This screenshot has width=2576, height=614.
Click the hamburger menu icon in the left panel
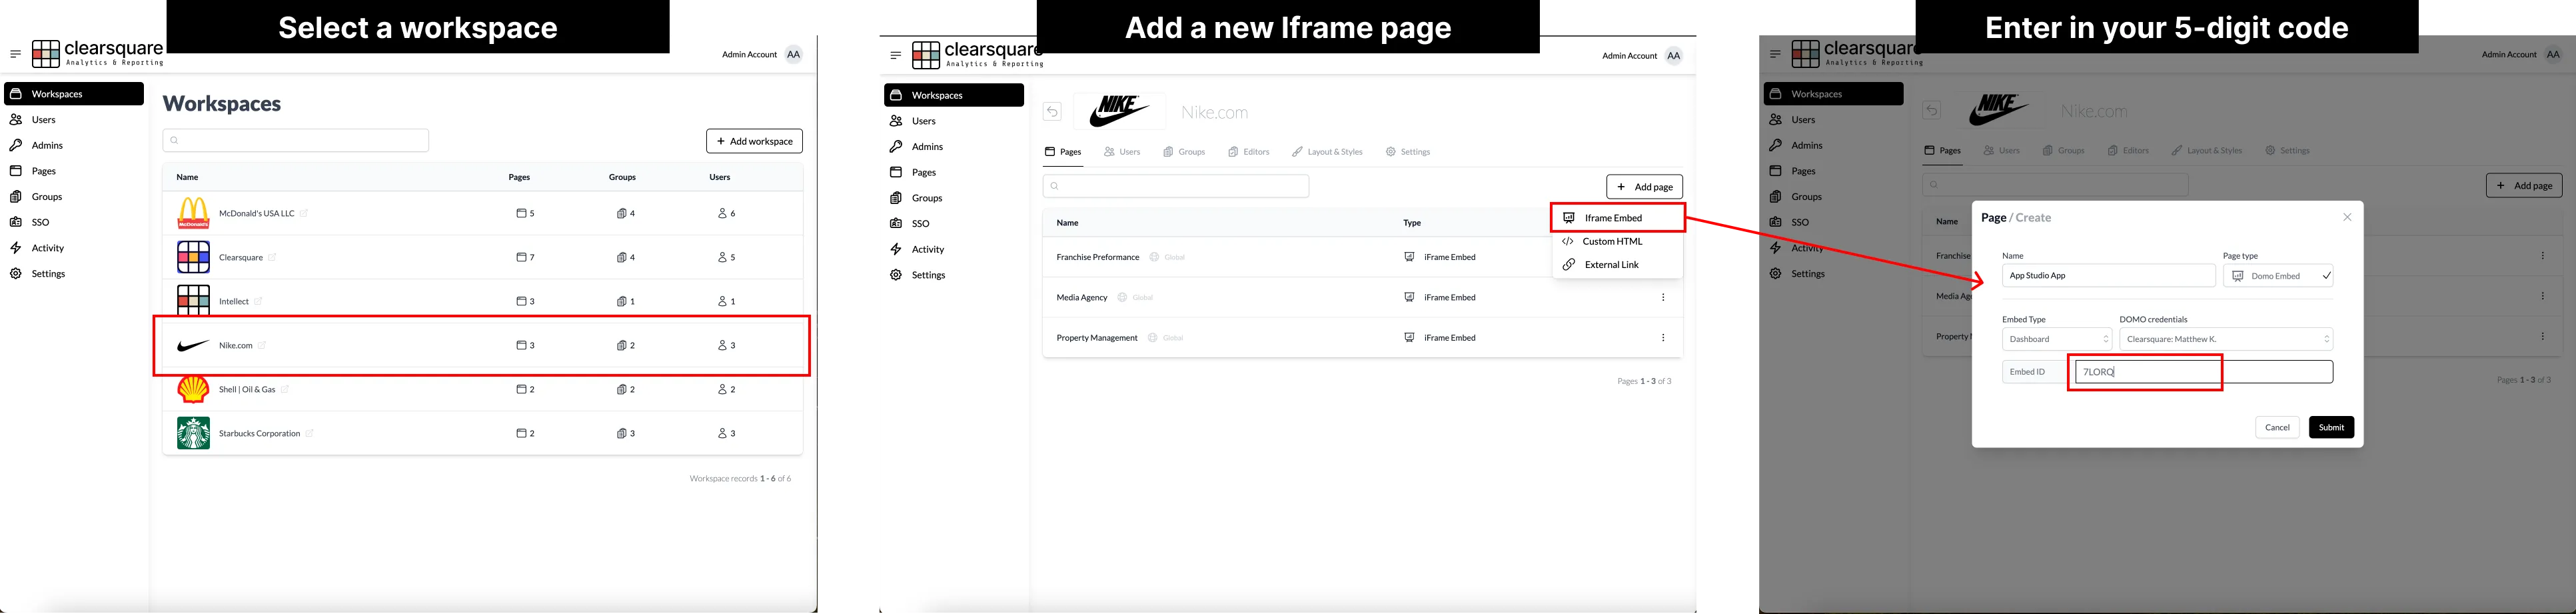[x=15, y=54]
